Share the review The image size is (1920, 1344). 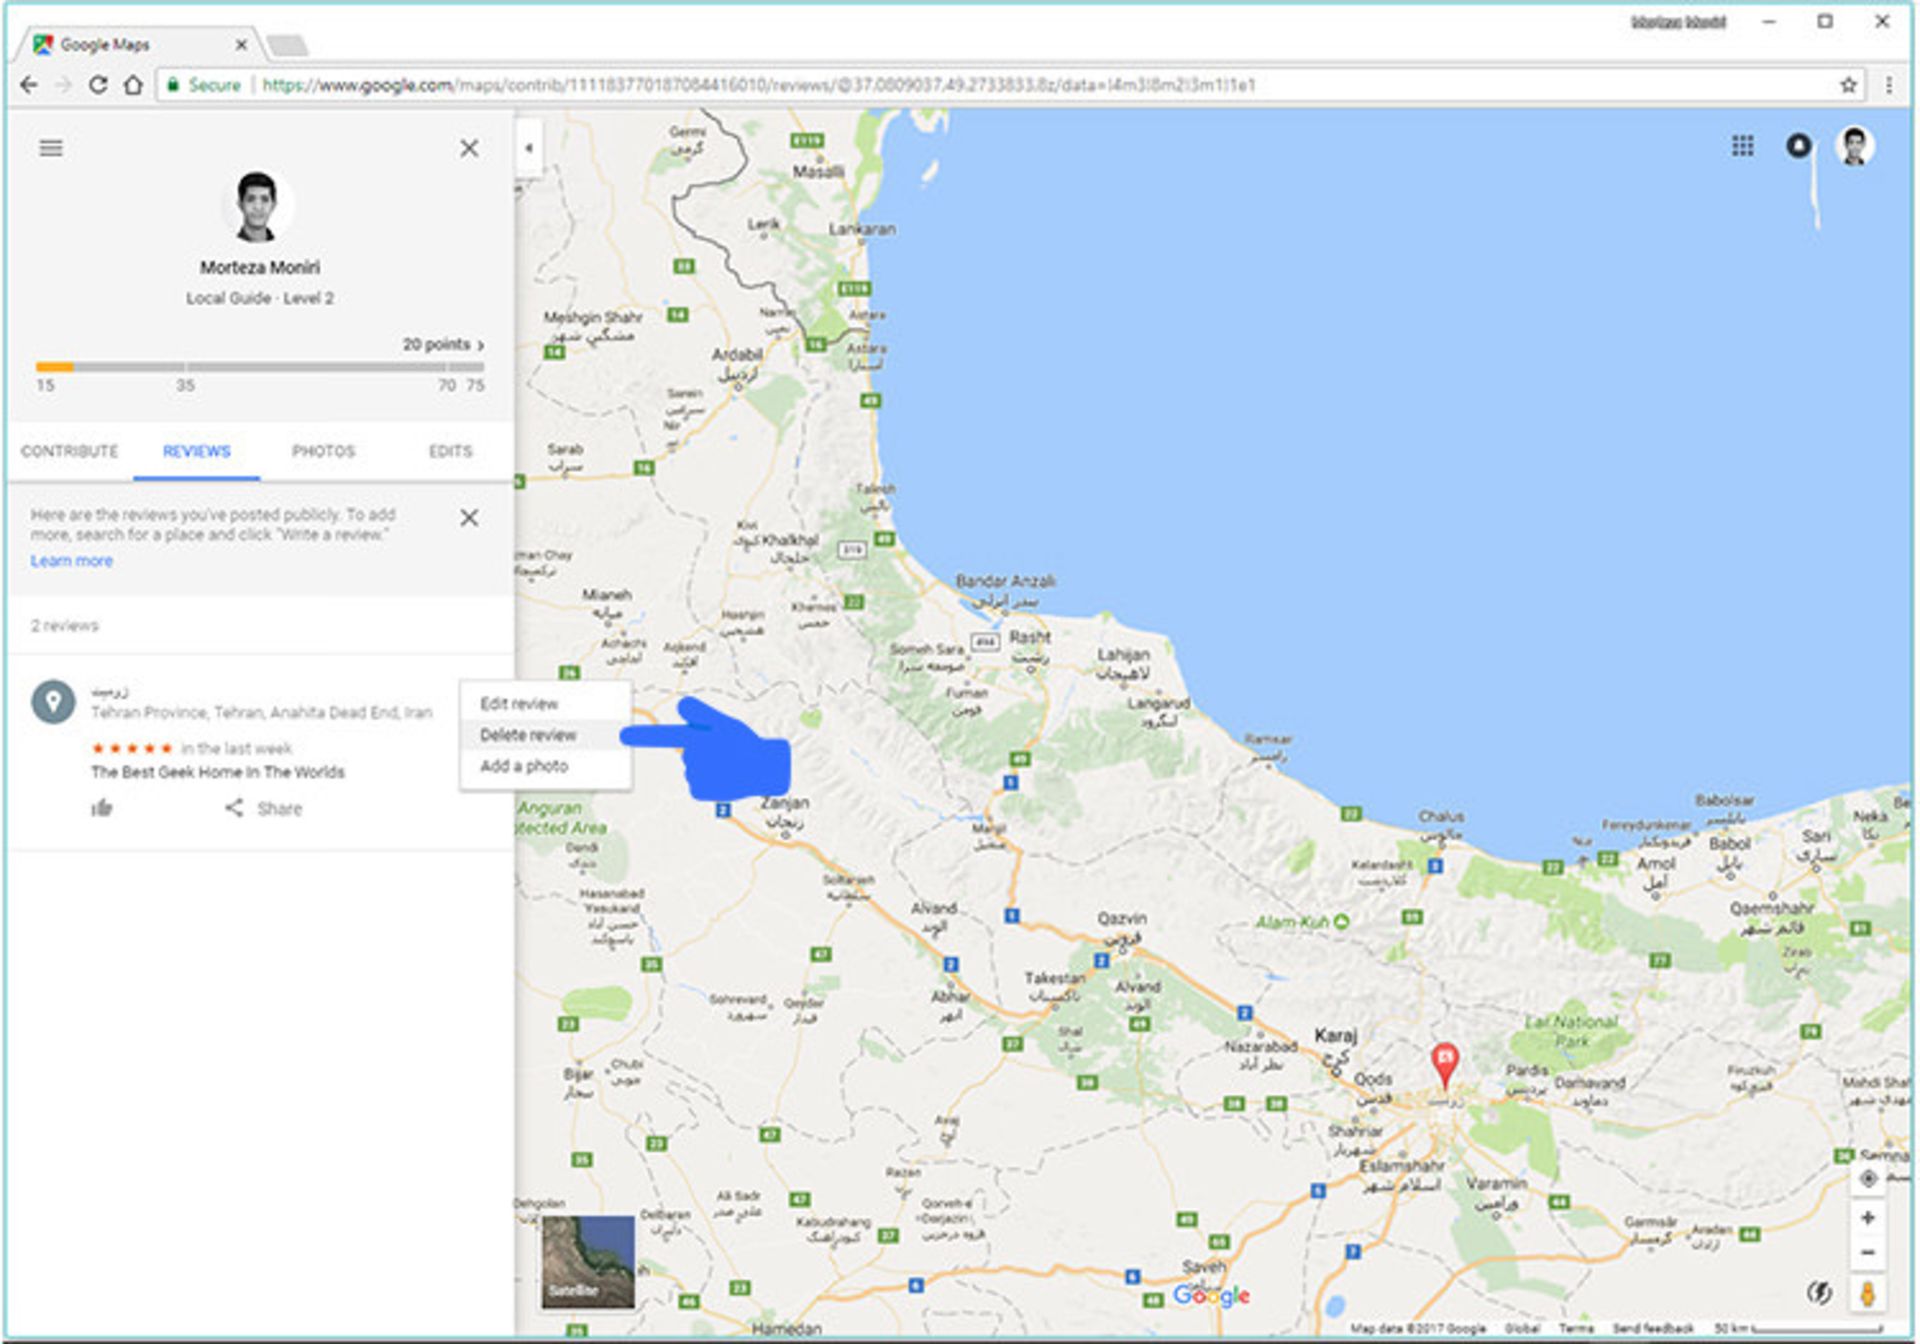tap(264, 808)
